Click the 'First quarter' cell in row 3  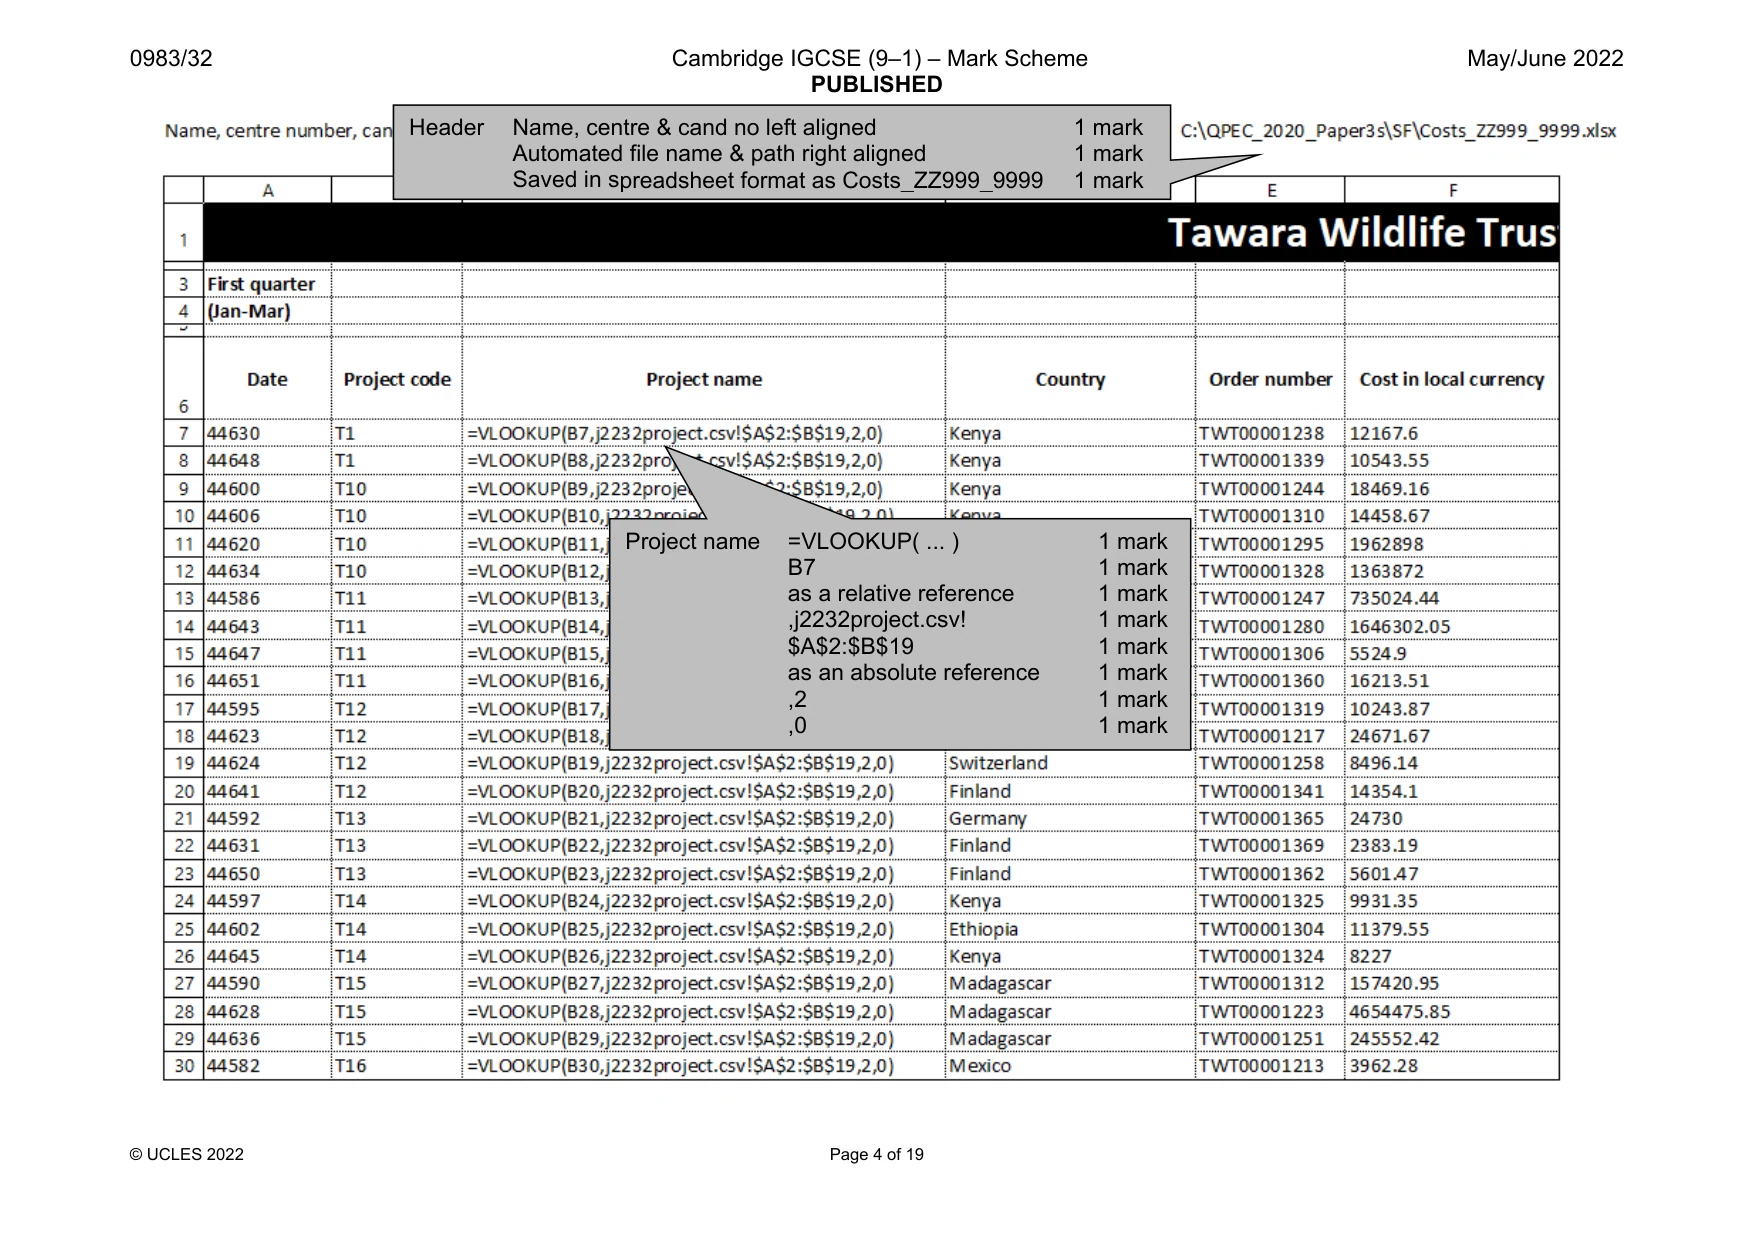(267, 284)
